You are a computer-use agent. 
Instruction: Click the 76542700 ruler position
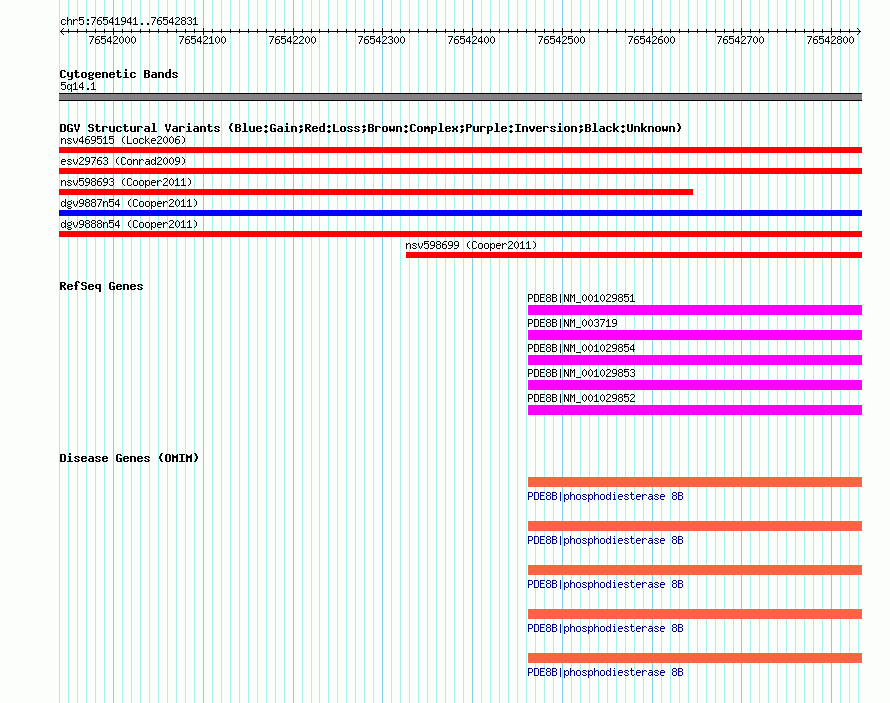click(741, 40)
